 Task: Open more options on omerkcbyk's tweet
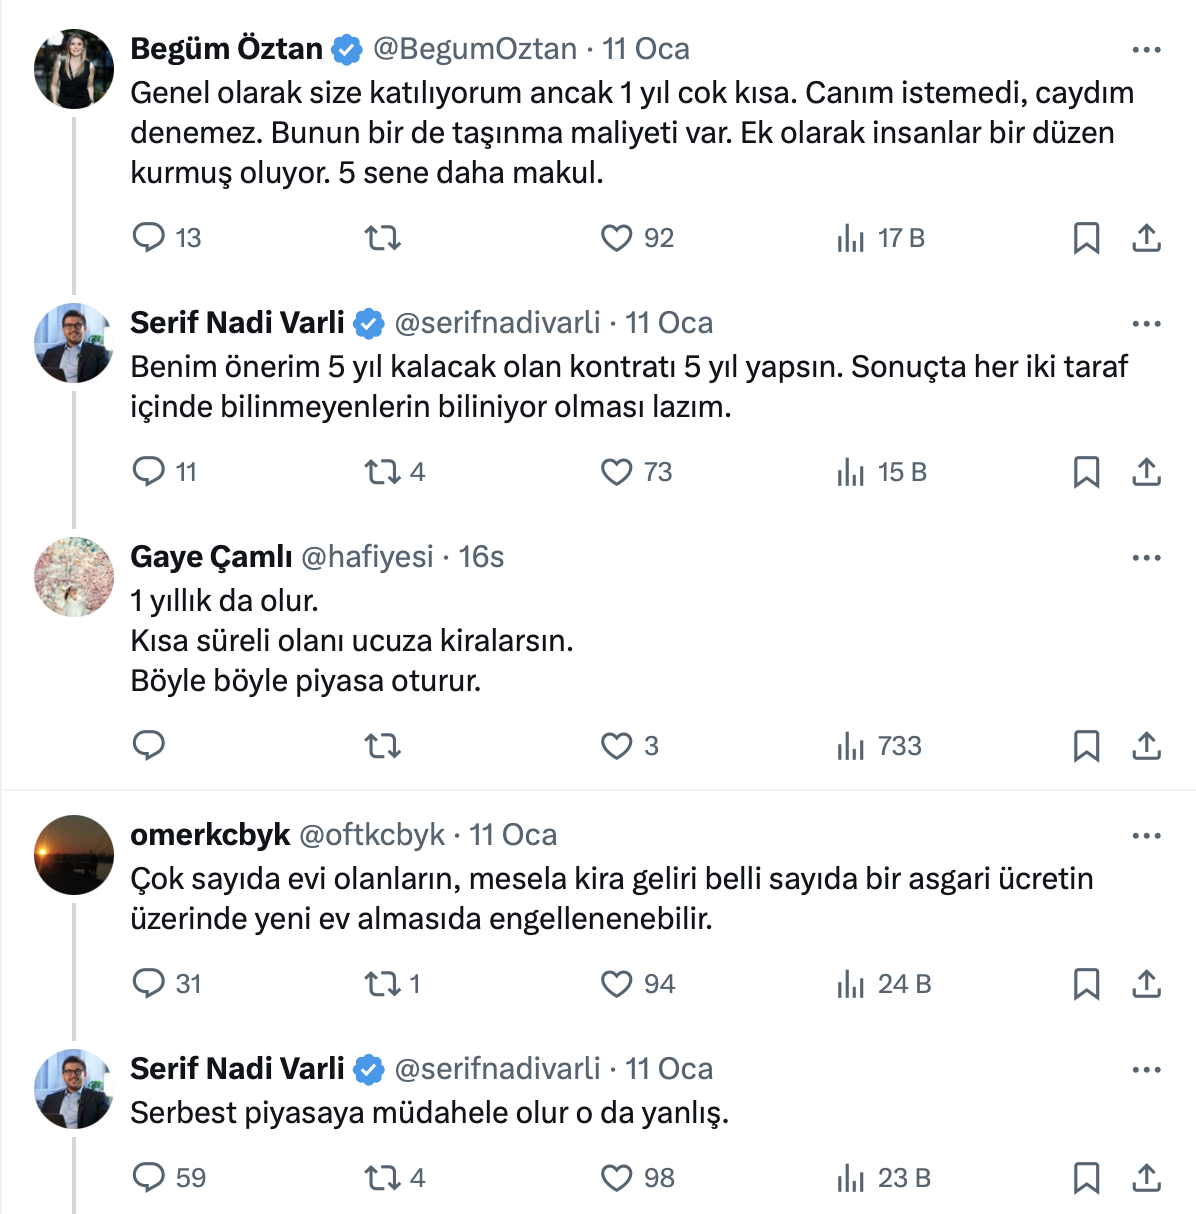[1146, 836]
